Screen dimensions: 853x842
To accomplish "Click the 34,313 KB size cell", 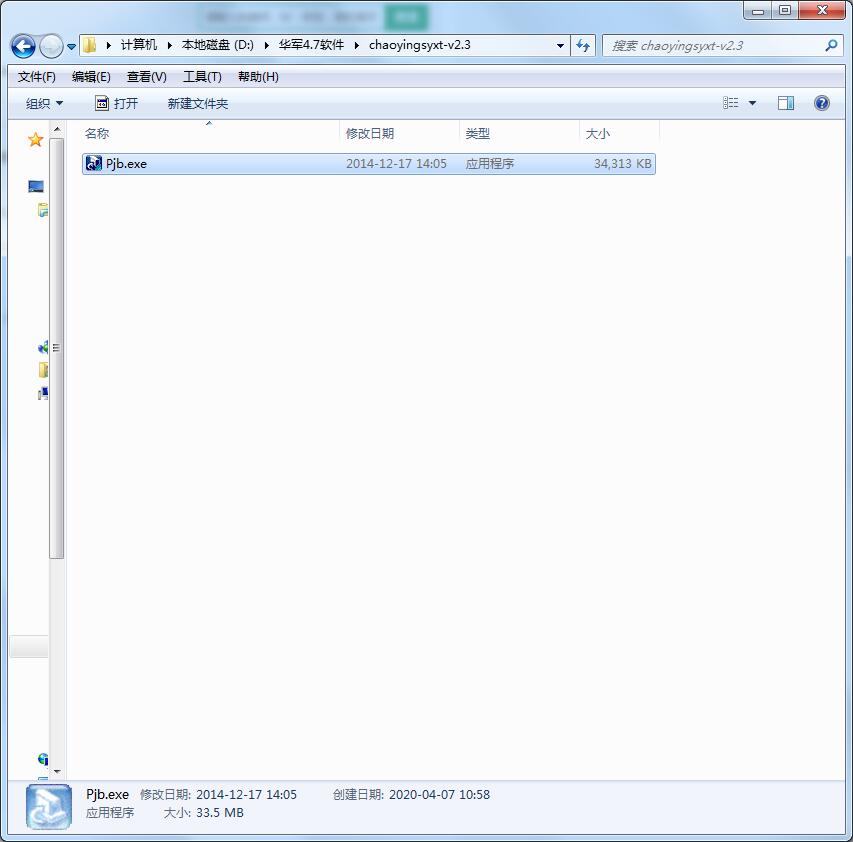I will (x=622, y=164).
